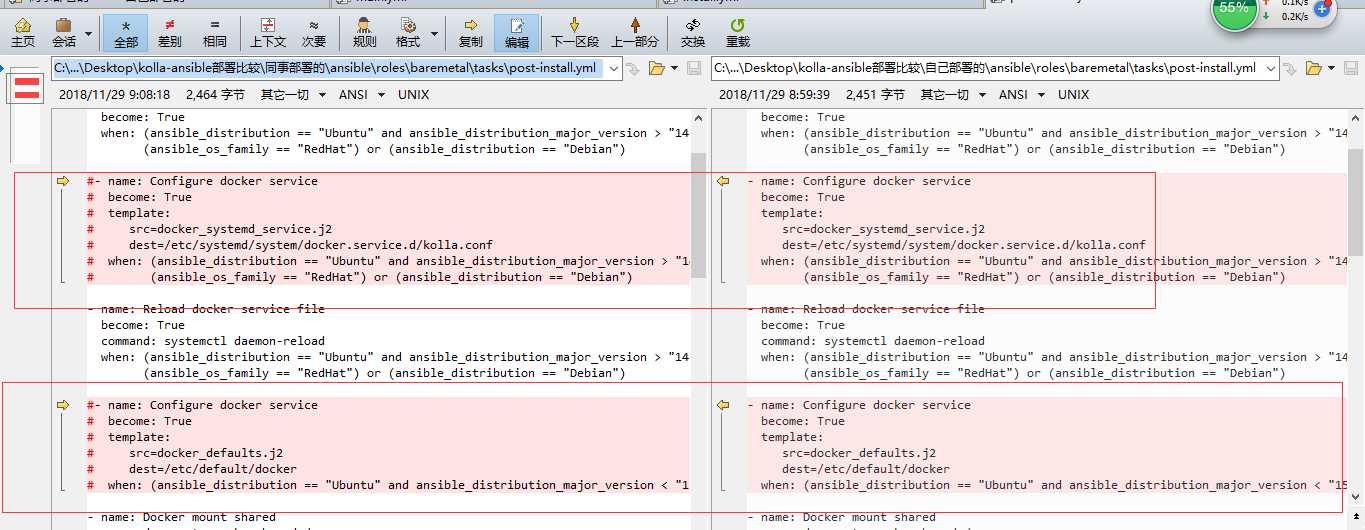Screen dimensions: 1365x530
Task: Click left pane load-arrow icon beside path
Action: pos(634,68)
